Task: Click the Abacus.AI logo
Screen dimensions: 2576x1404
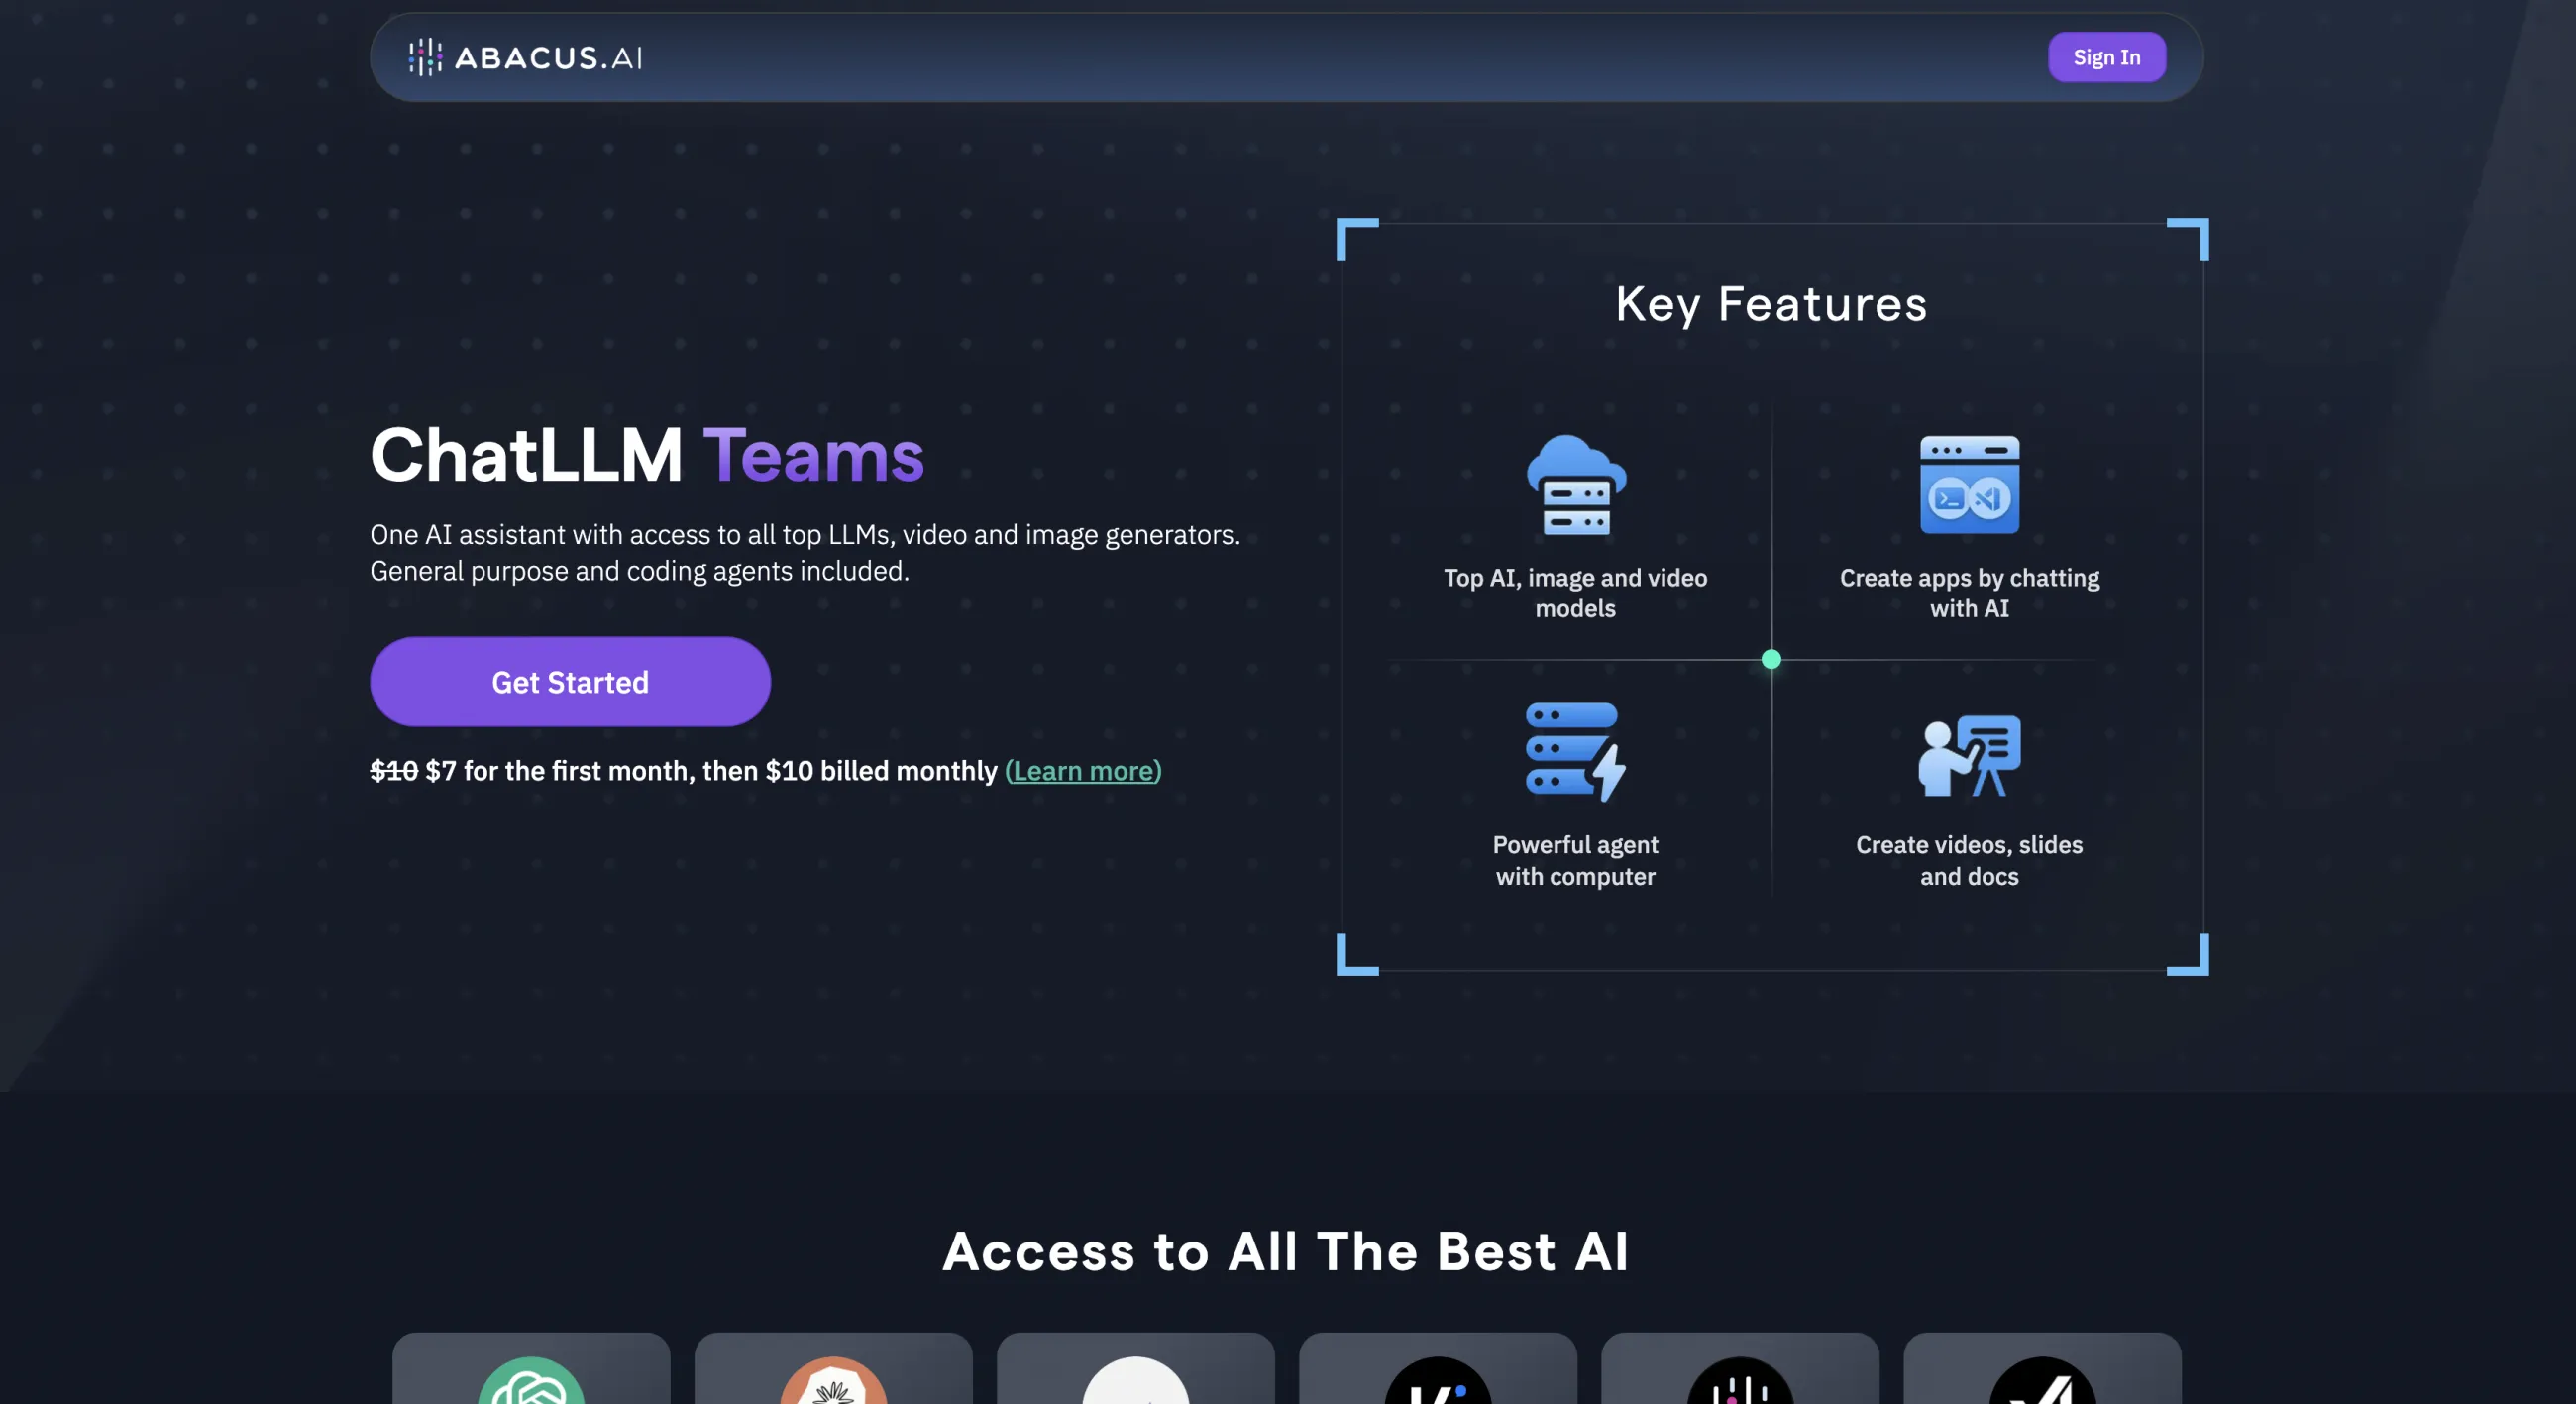Action: [525, 57]
